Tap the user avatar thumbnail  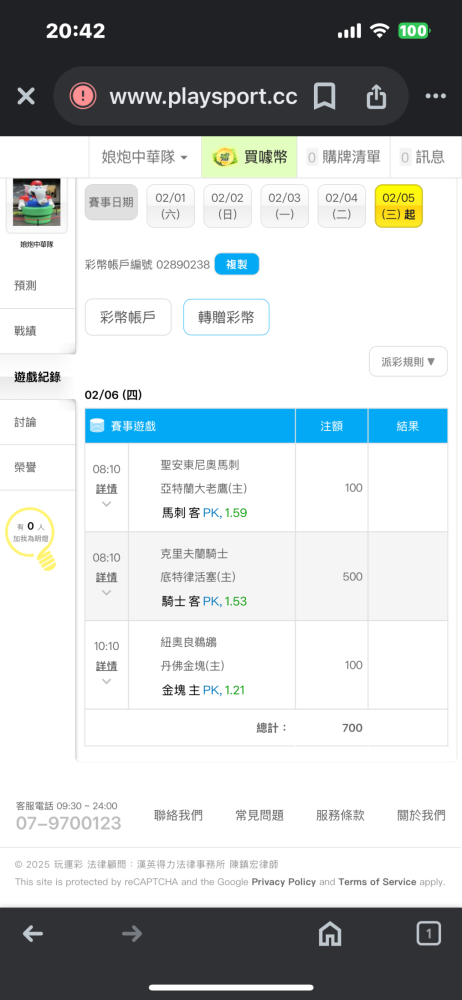click(36, 203)
